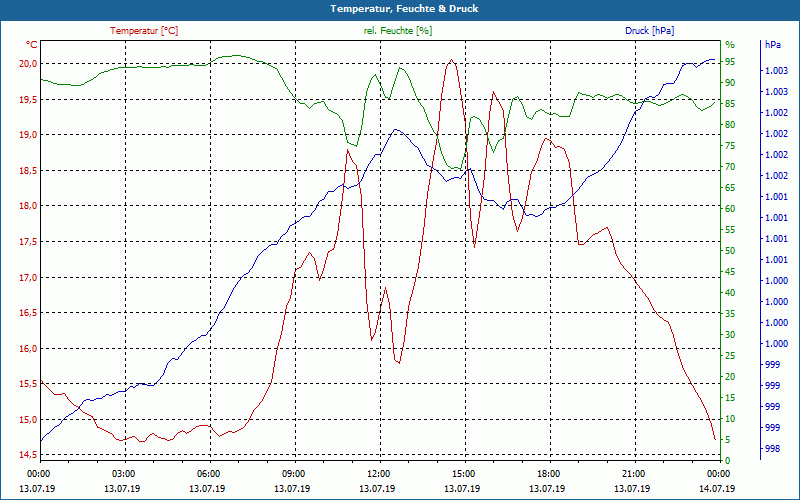Click the '17,5' temperature axis value

tap(29, 242)
